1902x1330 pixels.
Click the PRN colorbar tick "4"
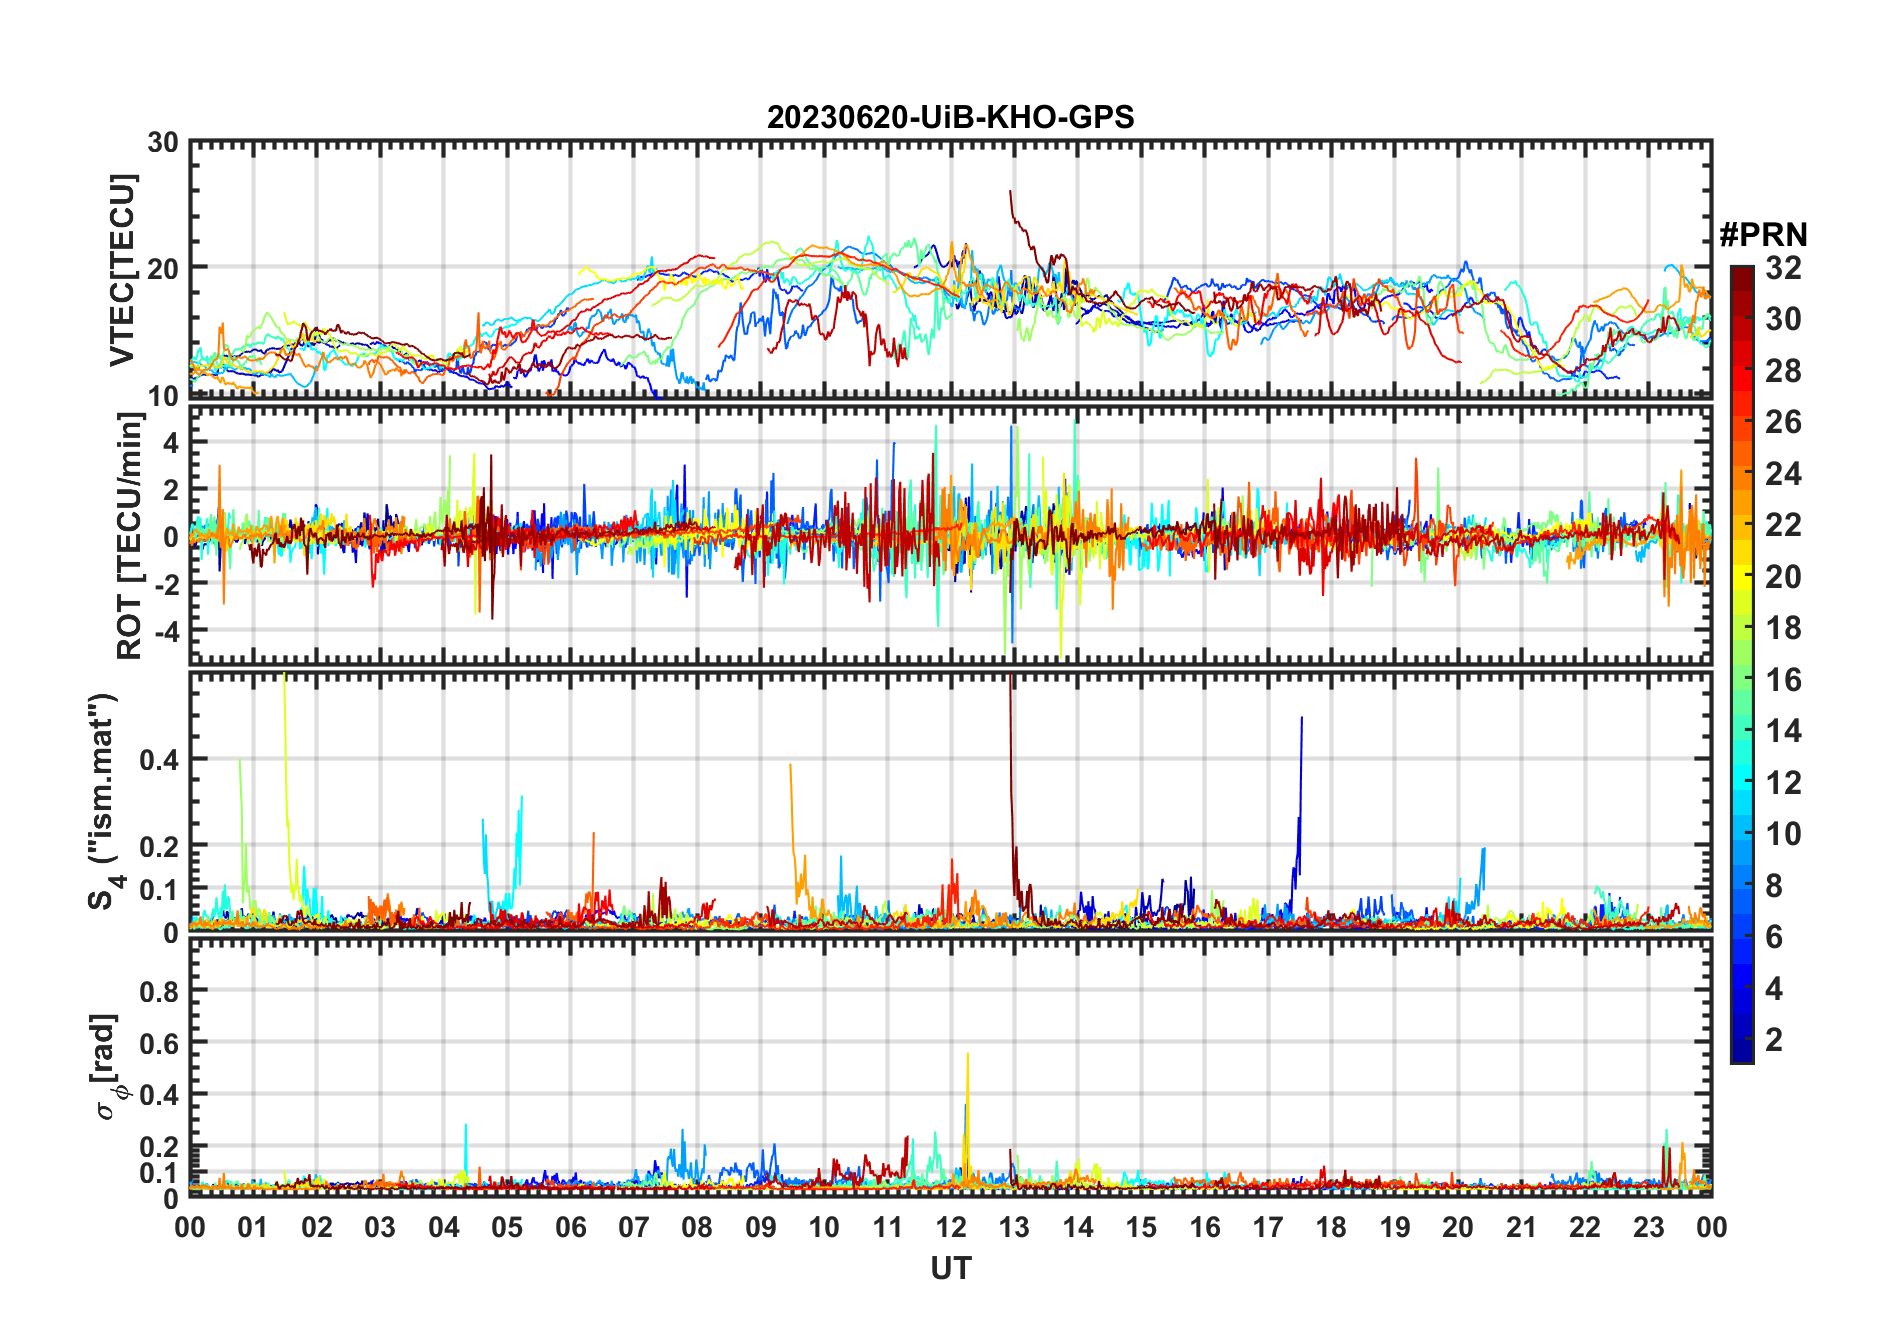(x=1774, y=989)
